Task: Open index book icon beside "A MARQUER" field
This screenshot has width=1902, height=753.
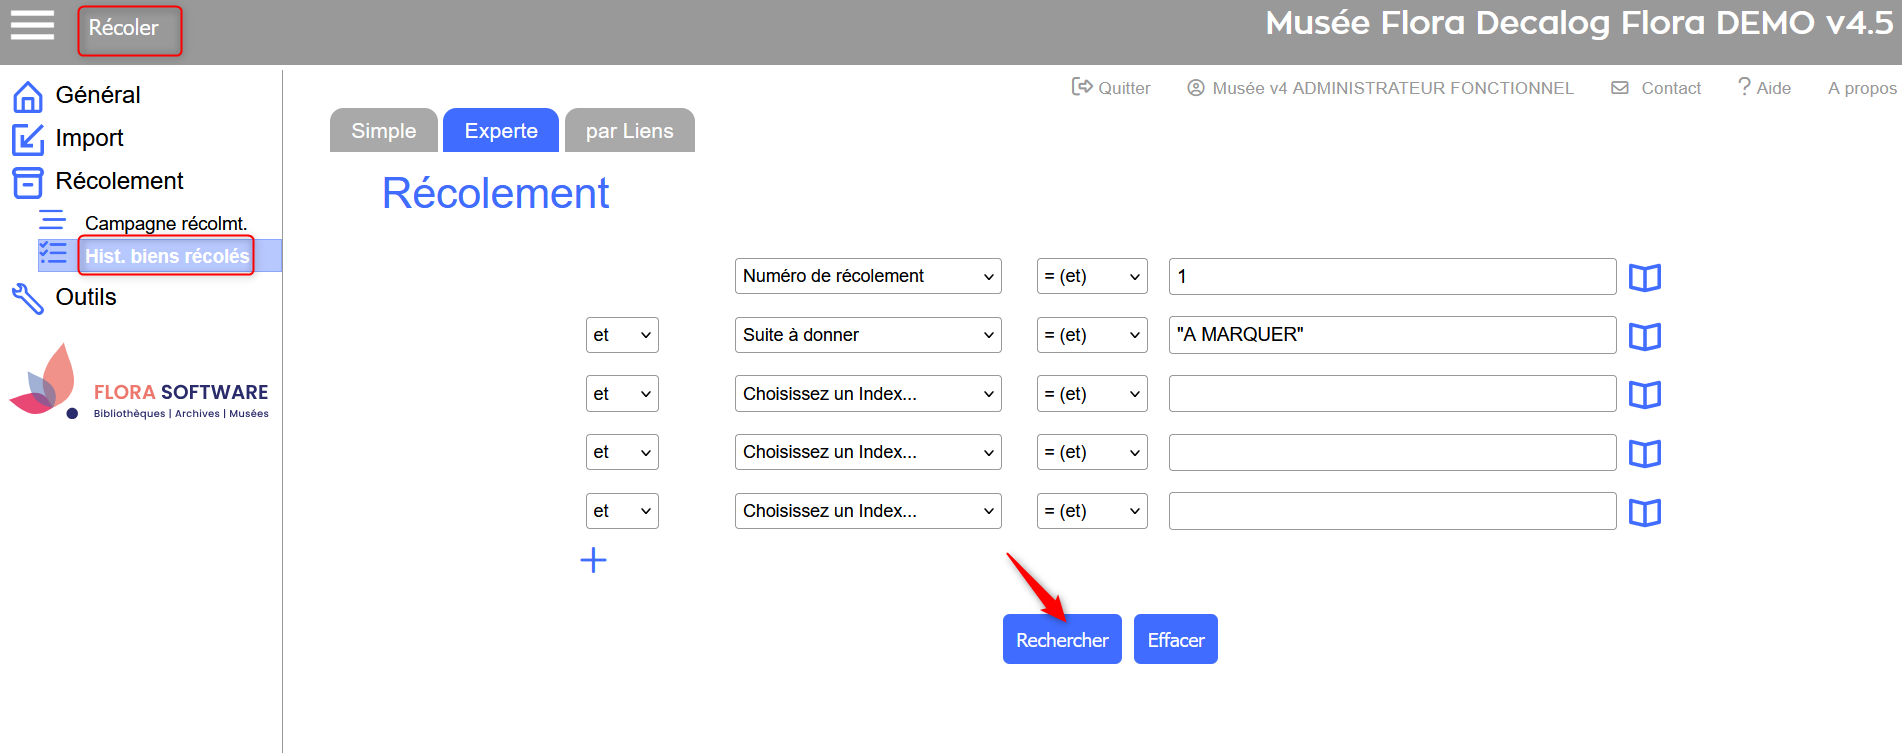Action: coord(1644,336)
